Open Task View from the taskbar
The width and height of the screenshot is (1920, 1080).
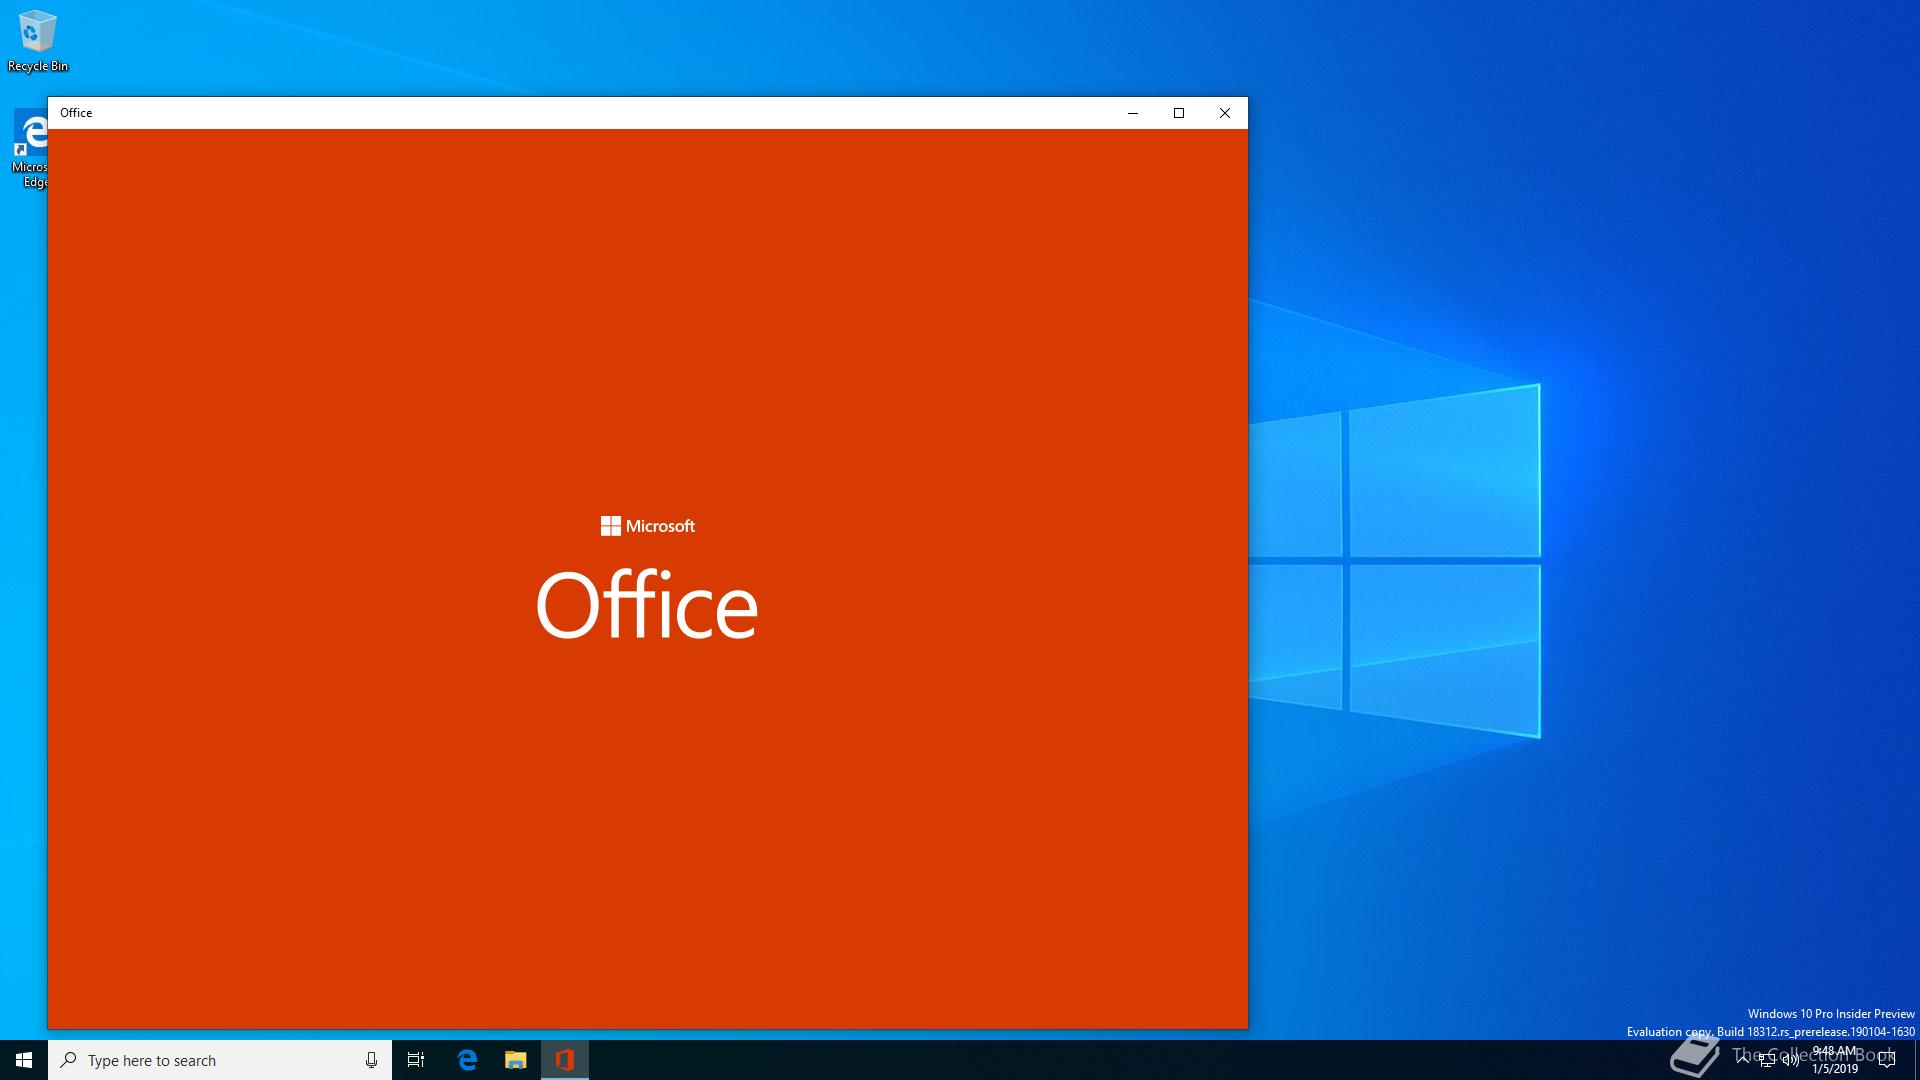(x=416, y=1060)
